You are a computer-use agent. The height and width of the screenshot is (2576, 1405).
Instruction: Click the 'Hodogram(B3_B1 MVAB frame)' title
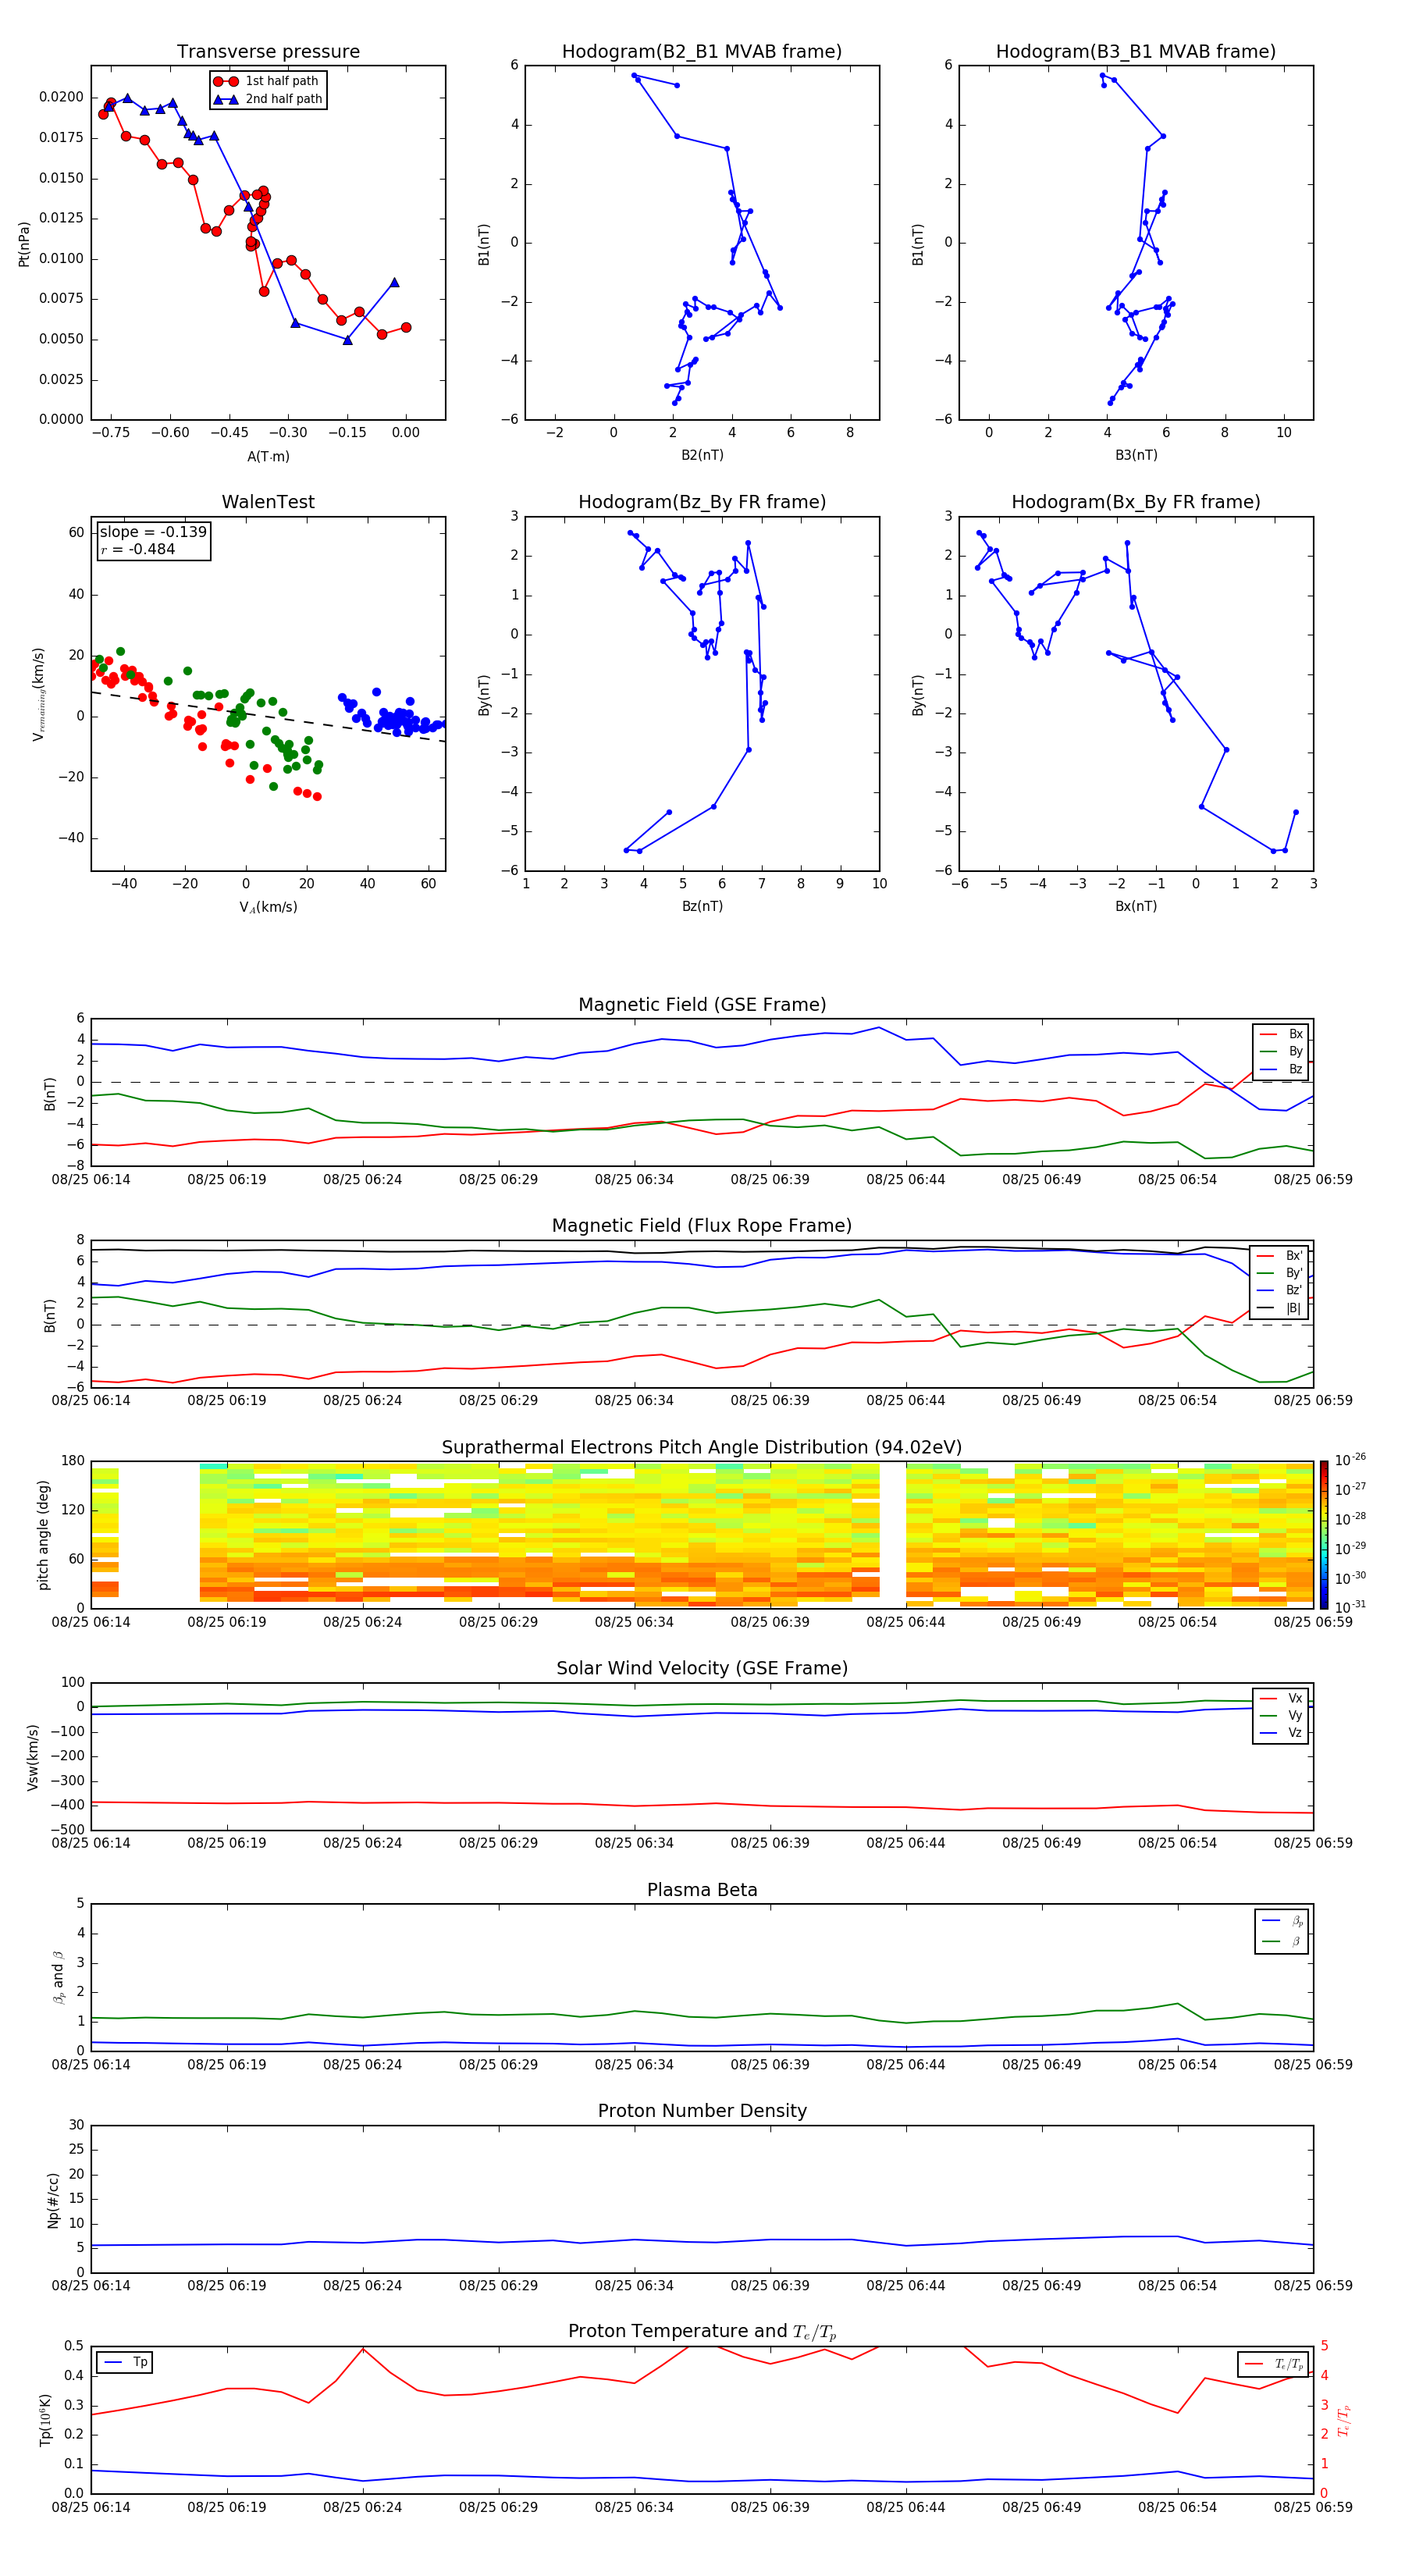[x=1136, y=52]
